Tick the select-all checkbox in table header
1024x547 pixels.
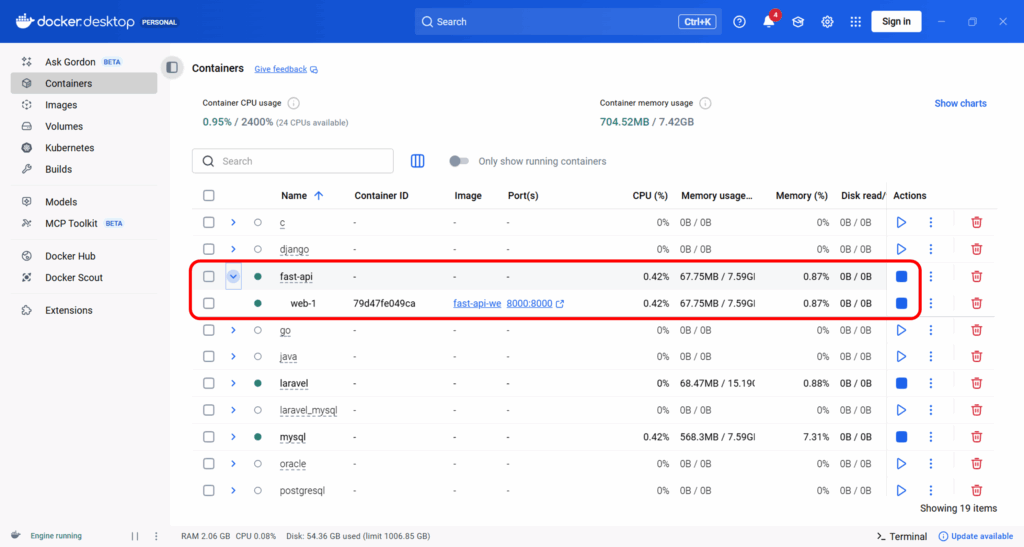[209, 196]
